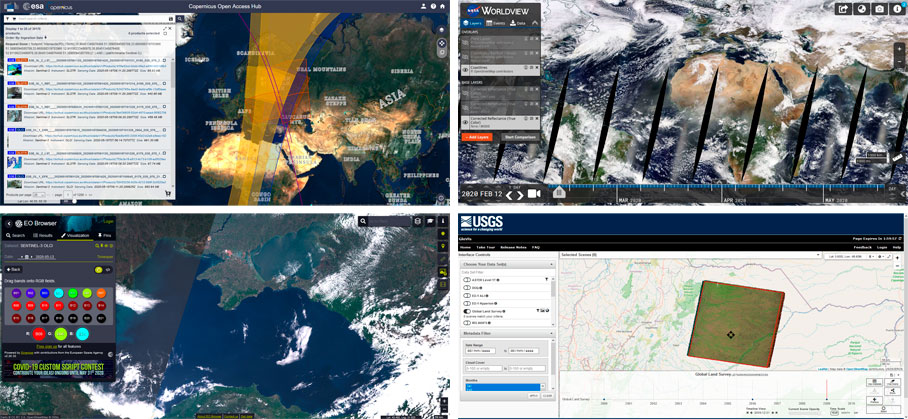
Task: Open info icon in EO Browser top right
Action: point(443,221)
